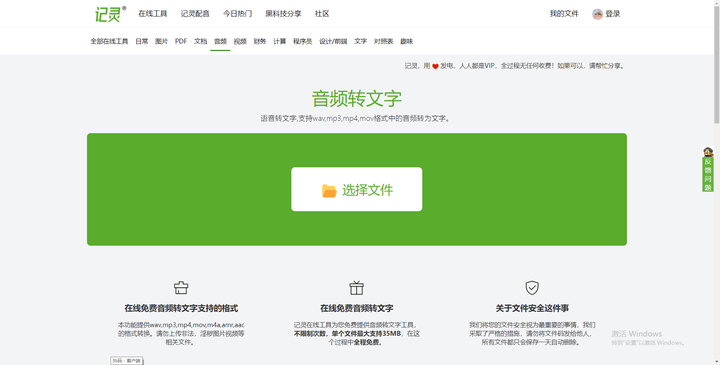Click the basket icon above 支持的格式
720x365 pixels.
(181, 288)
